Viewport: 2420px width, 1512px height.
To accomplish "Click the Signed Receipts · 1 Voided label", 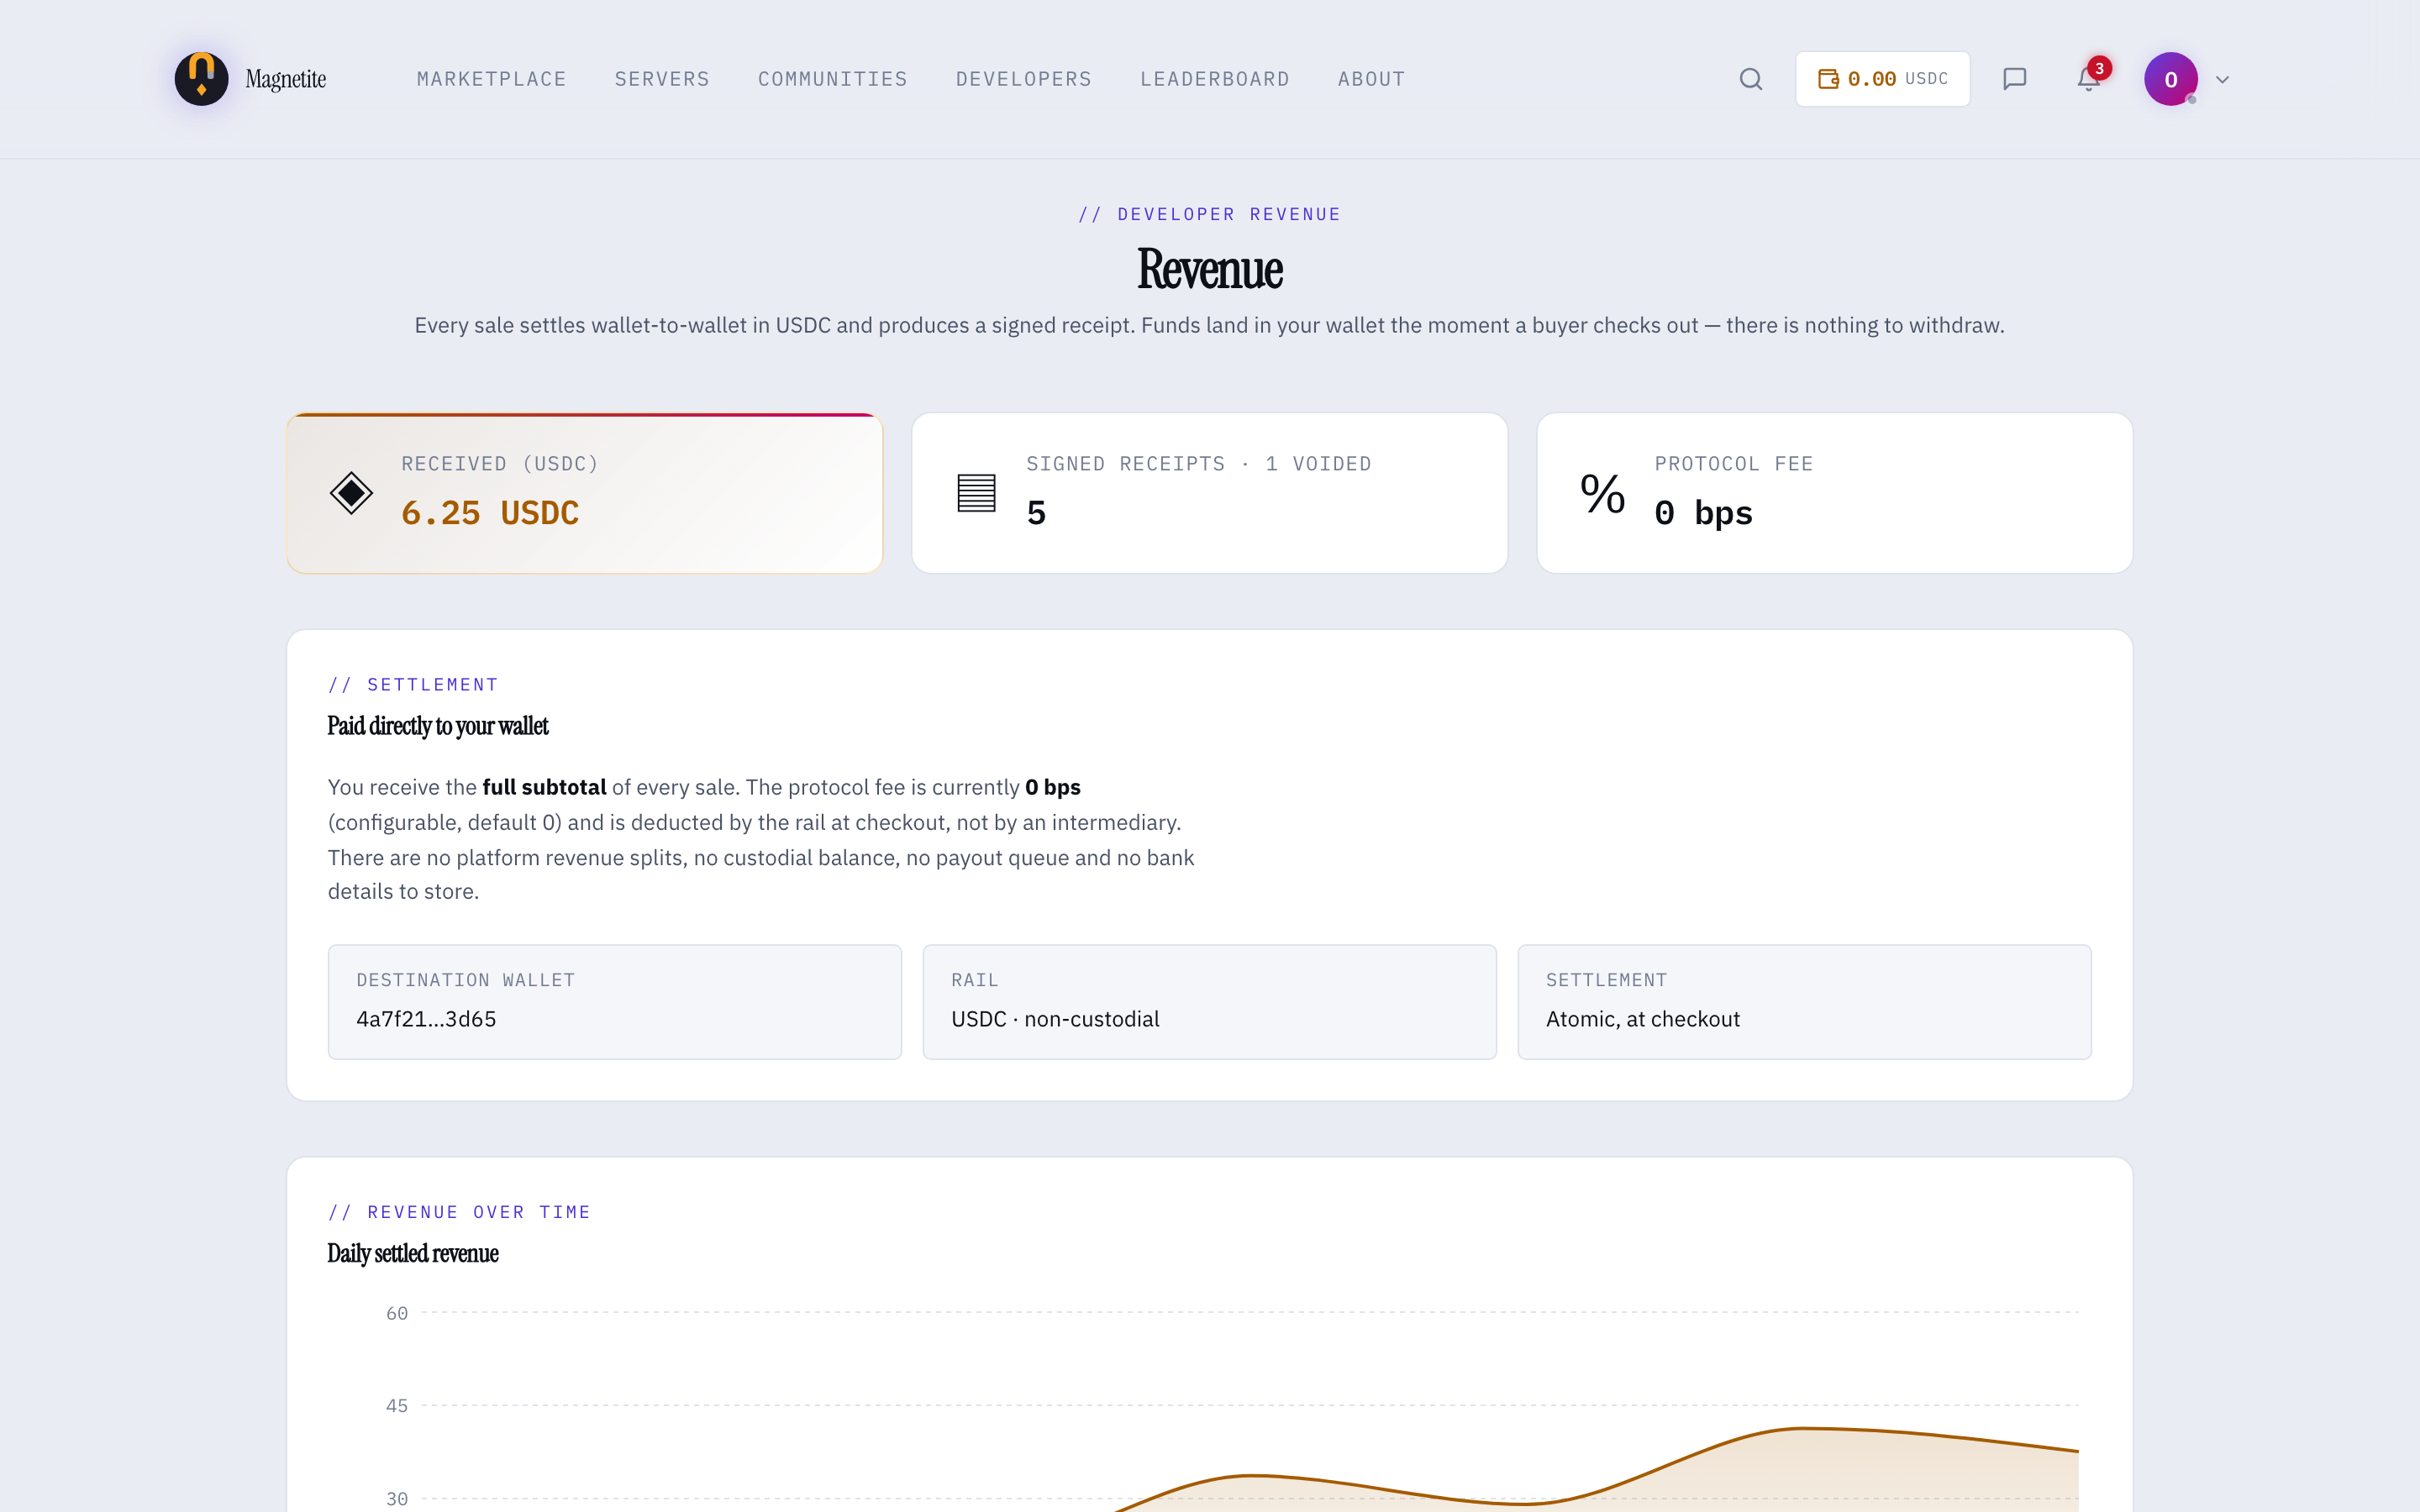I will click(1199, 464).
